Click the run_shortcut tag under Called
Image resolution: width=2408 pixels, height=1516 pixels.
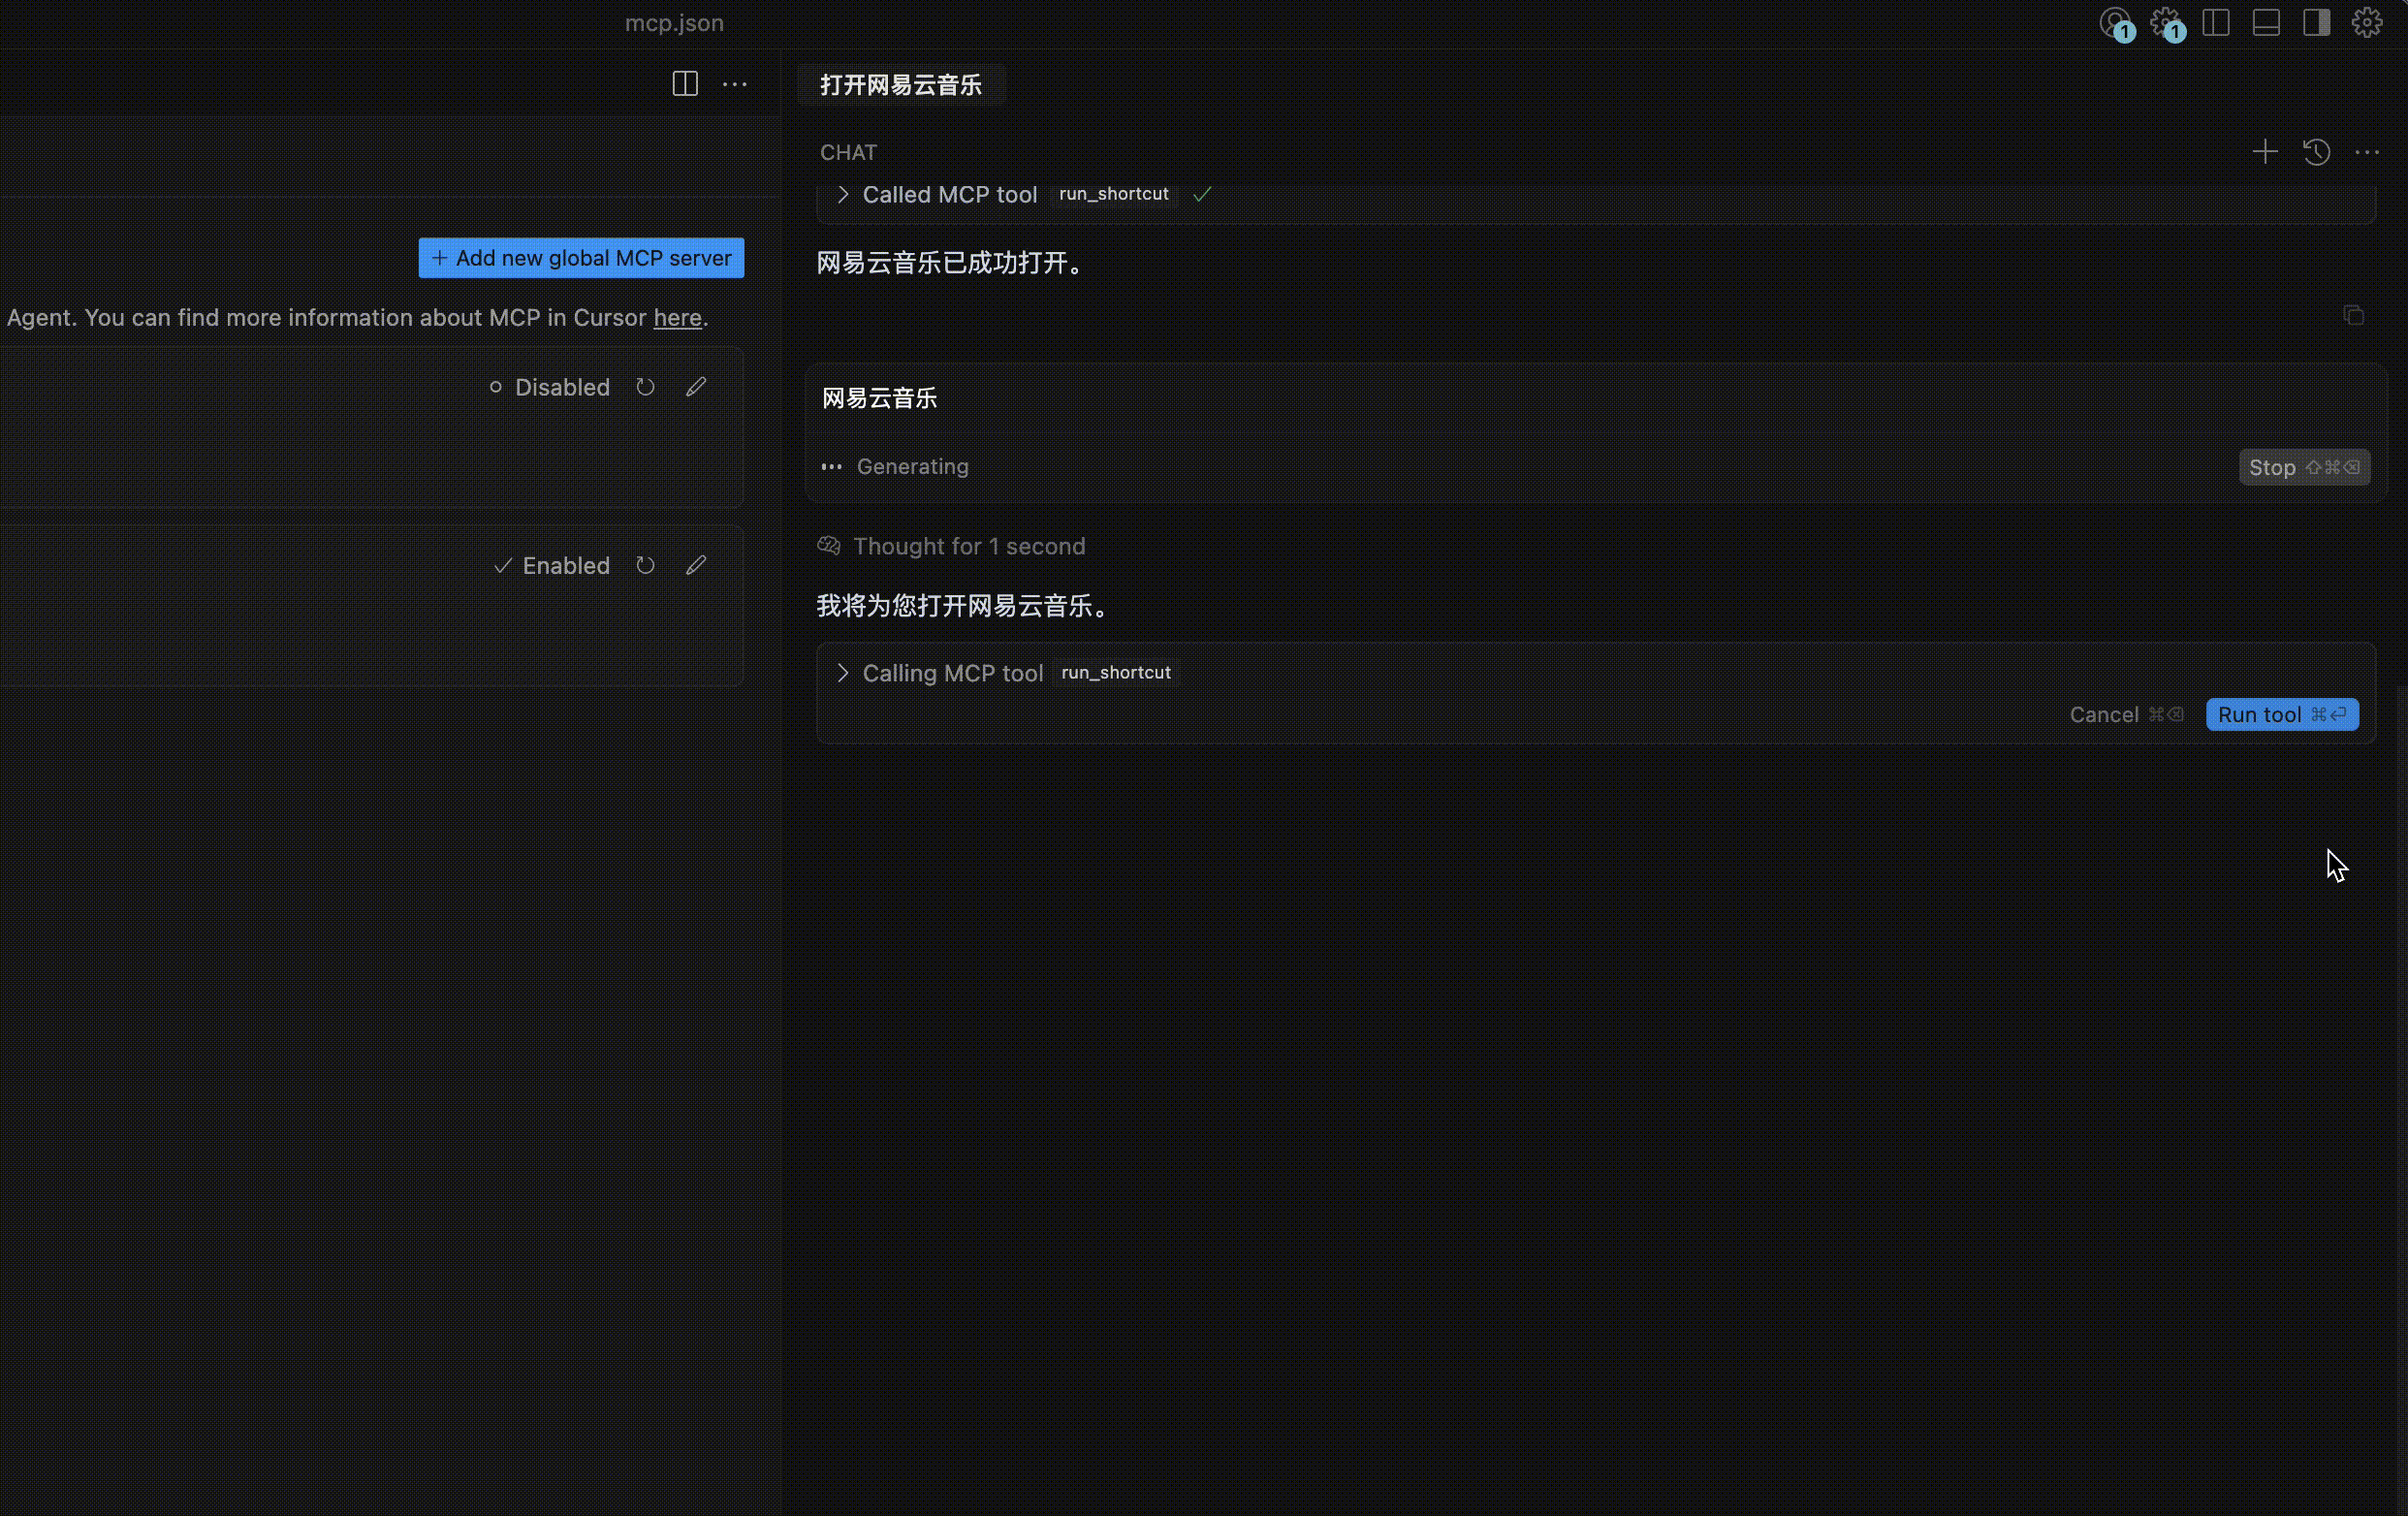[x=1114, y=194]
